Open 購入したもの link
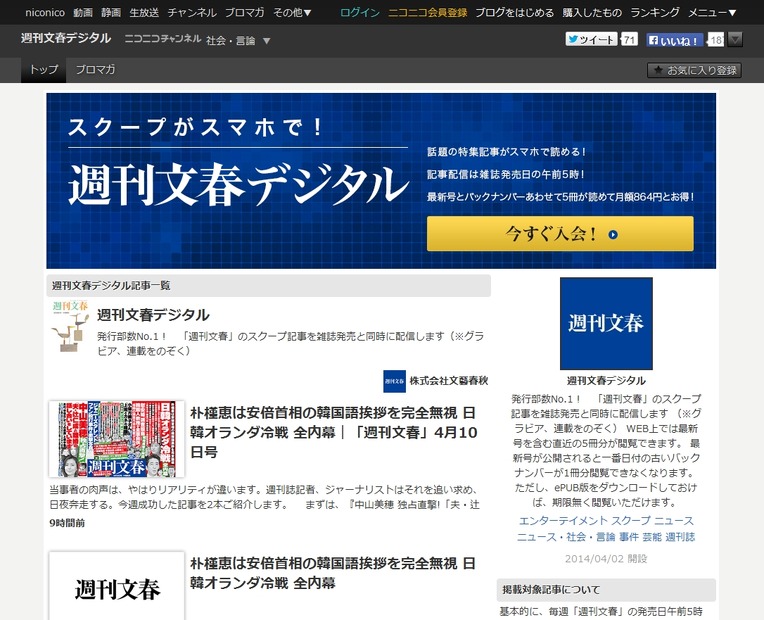This screenshot has width=764, height=620. pos(592,13)
